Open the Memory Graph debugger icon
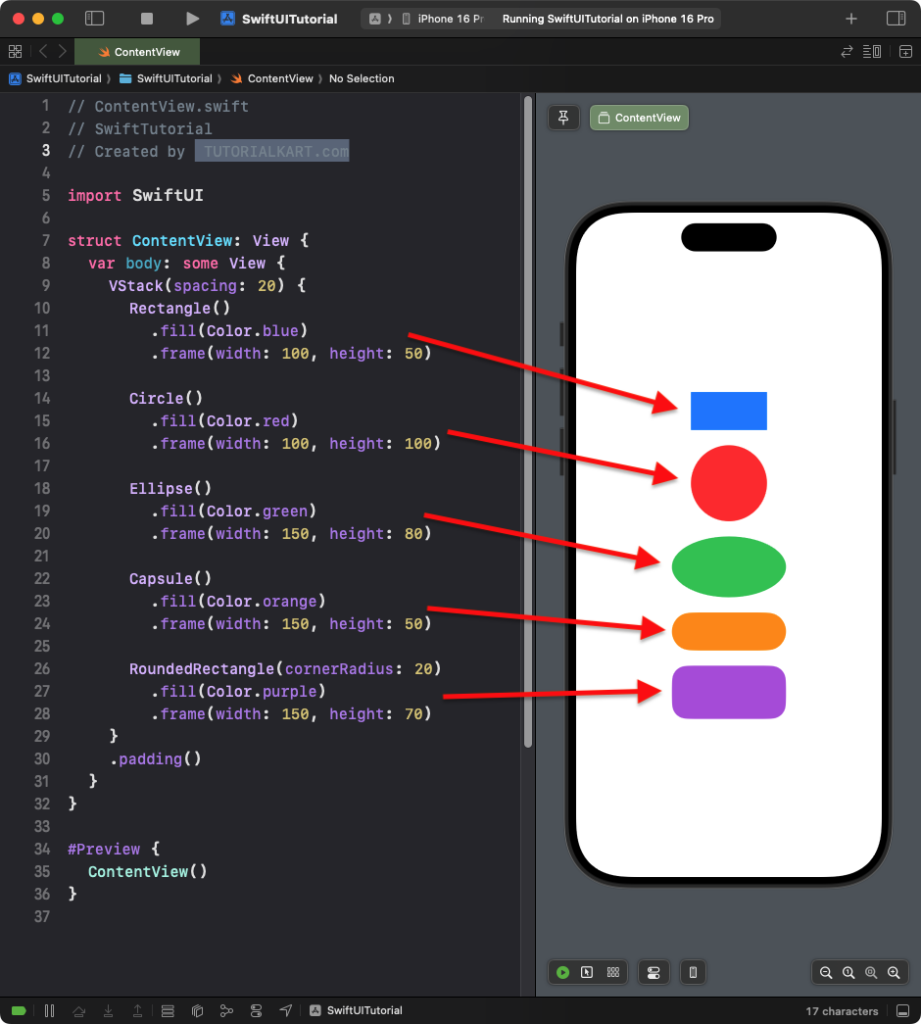 point(225,1011)
